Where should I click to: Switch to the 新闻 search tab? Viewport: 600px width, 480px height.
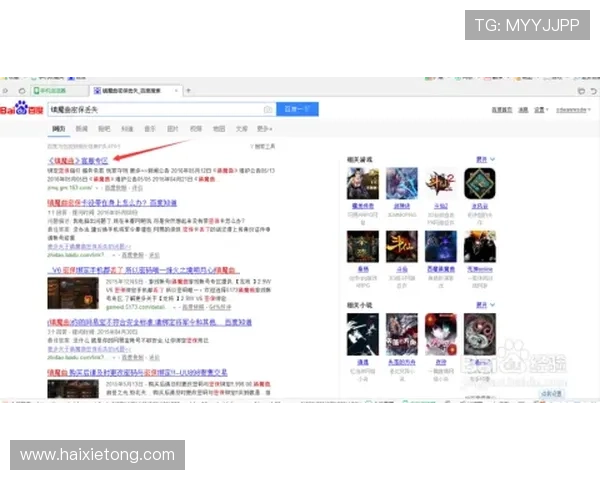click(81, 129)
